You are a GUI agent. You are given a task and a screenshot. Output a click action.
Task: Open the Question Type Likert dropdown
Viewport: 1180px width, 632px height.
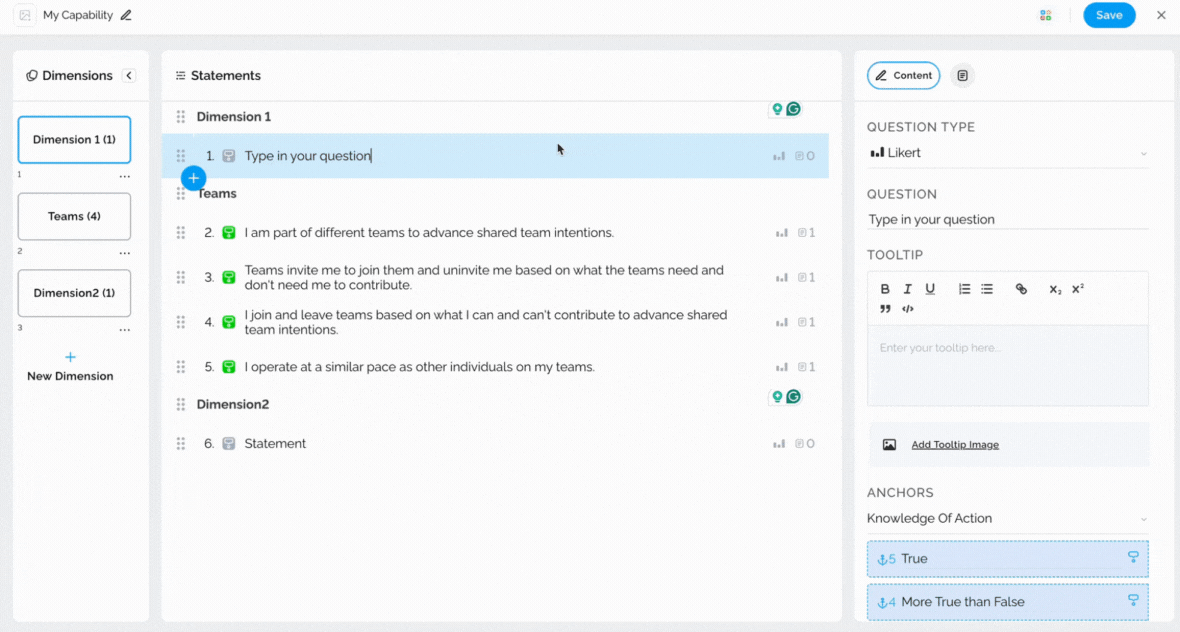(x=1007, y=153)
